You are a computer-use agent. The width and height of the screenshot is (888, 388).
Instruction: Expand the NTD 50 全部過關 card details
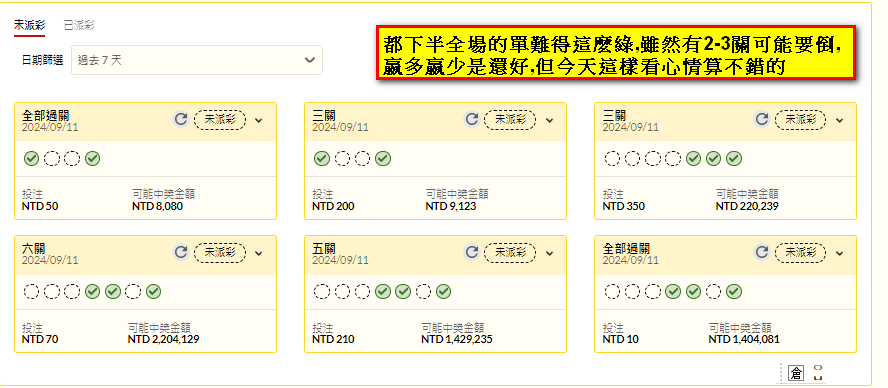[x=259, y=120]
